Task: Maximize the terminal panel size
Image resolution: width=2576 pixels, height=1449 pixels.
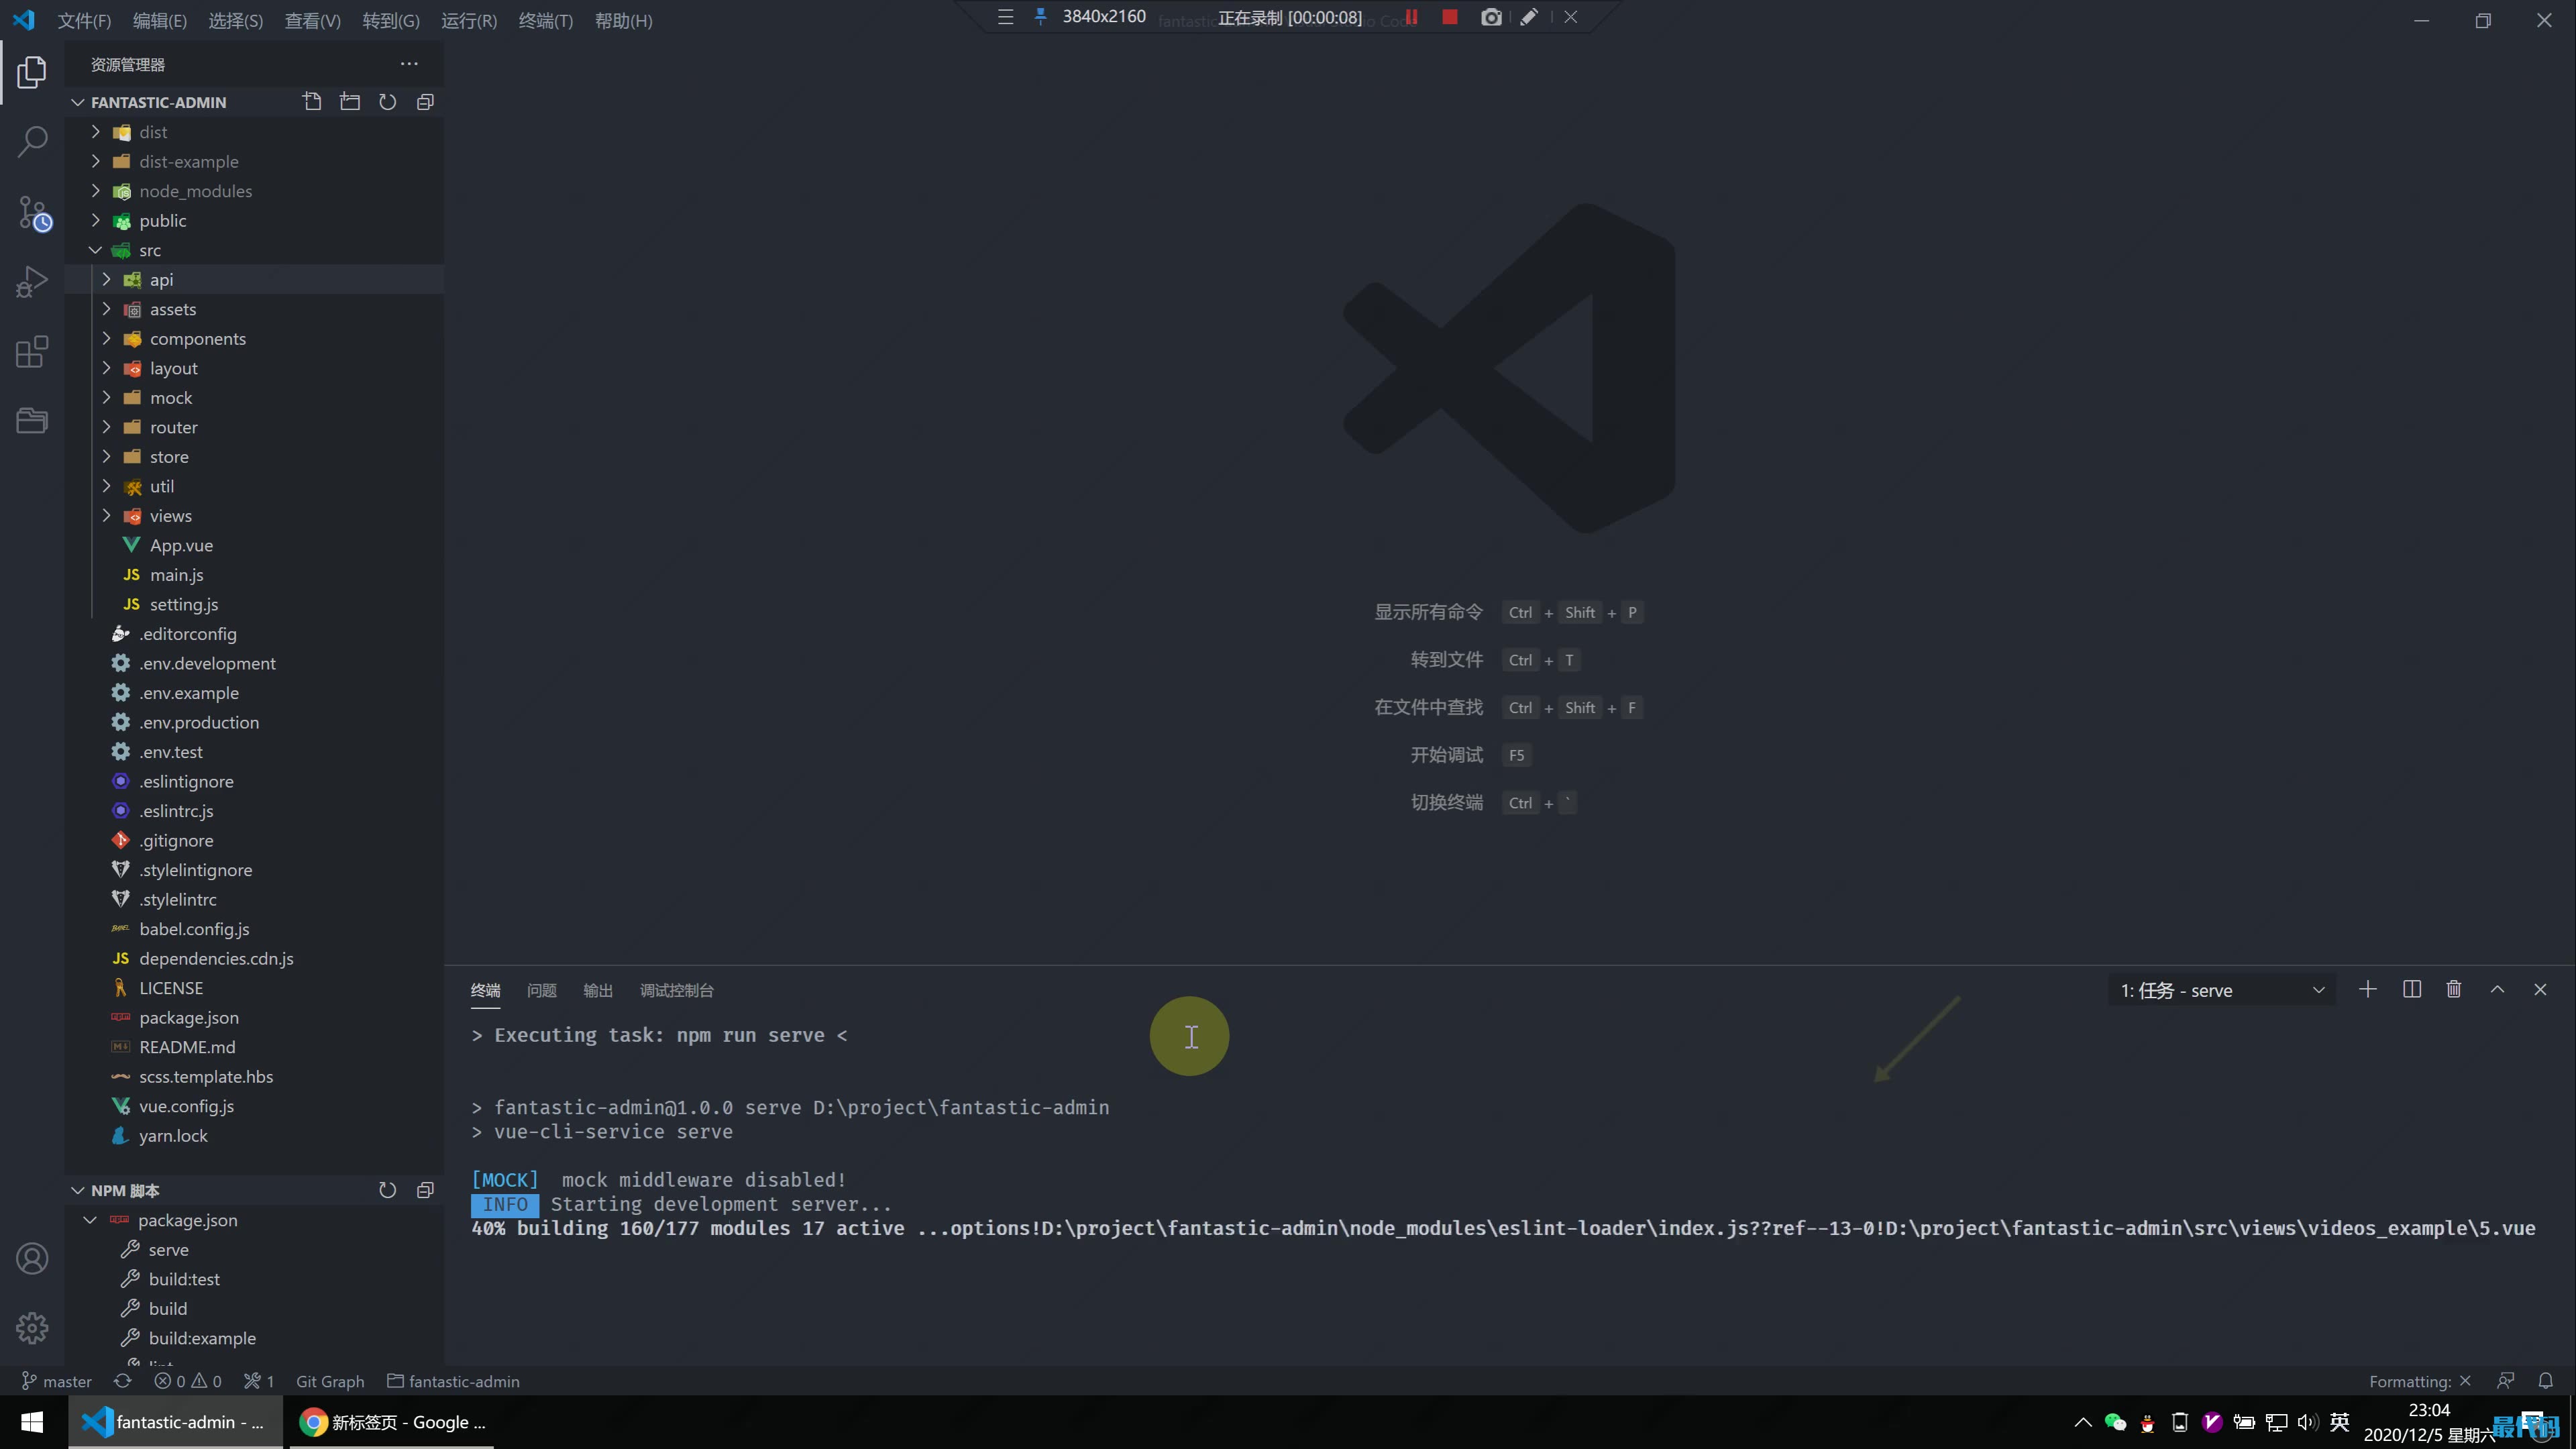Action: click(2497, 989)
